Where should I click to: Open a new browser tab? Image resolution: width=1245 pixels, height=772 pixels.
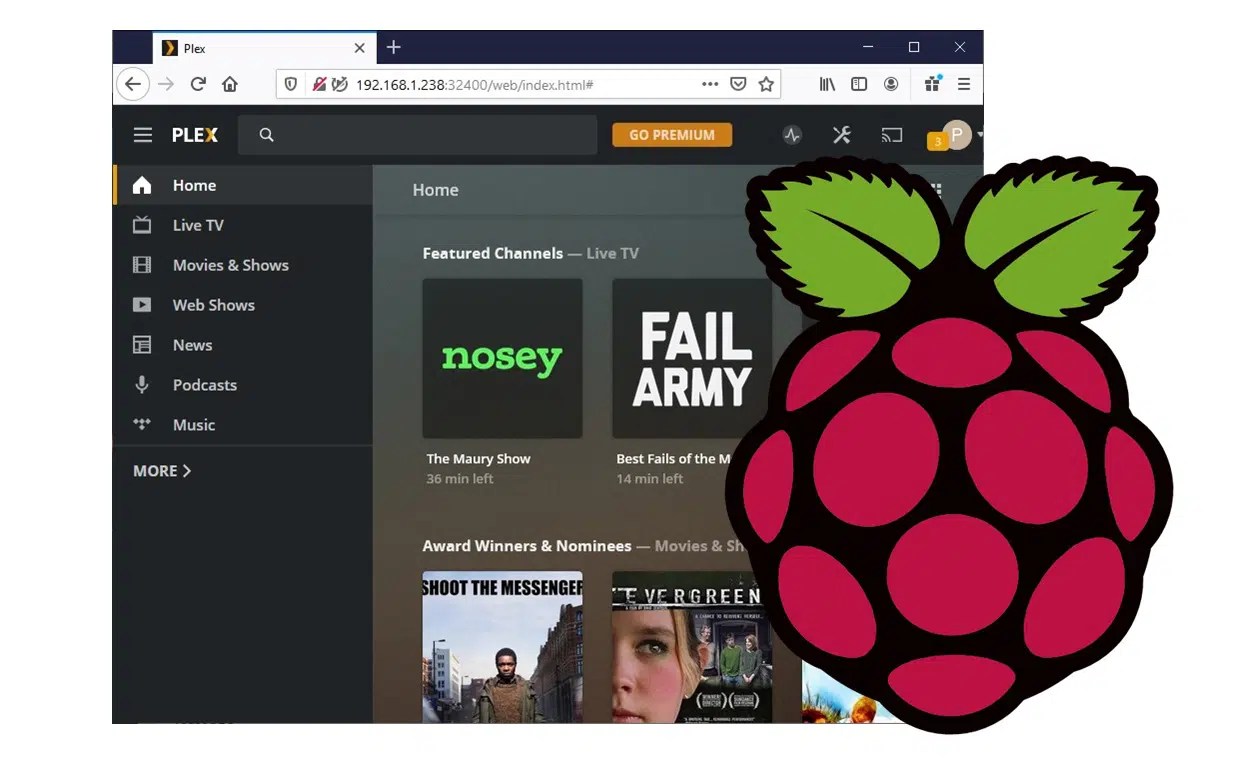click(x=393, y=47)
